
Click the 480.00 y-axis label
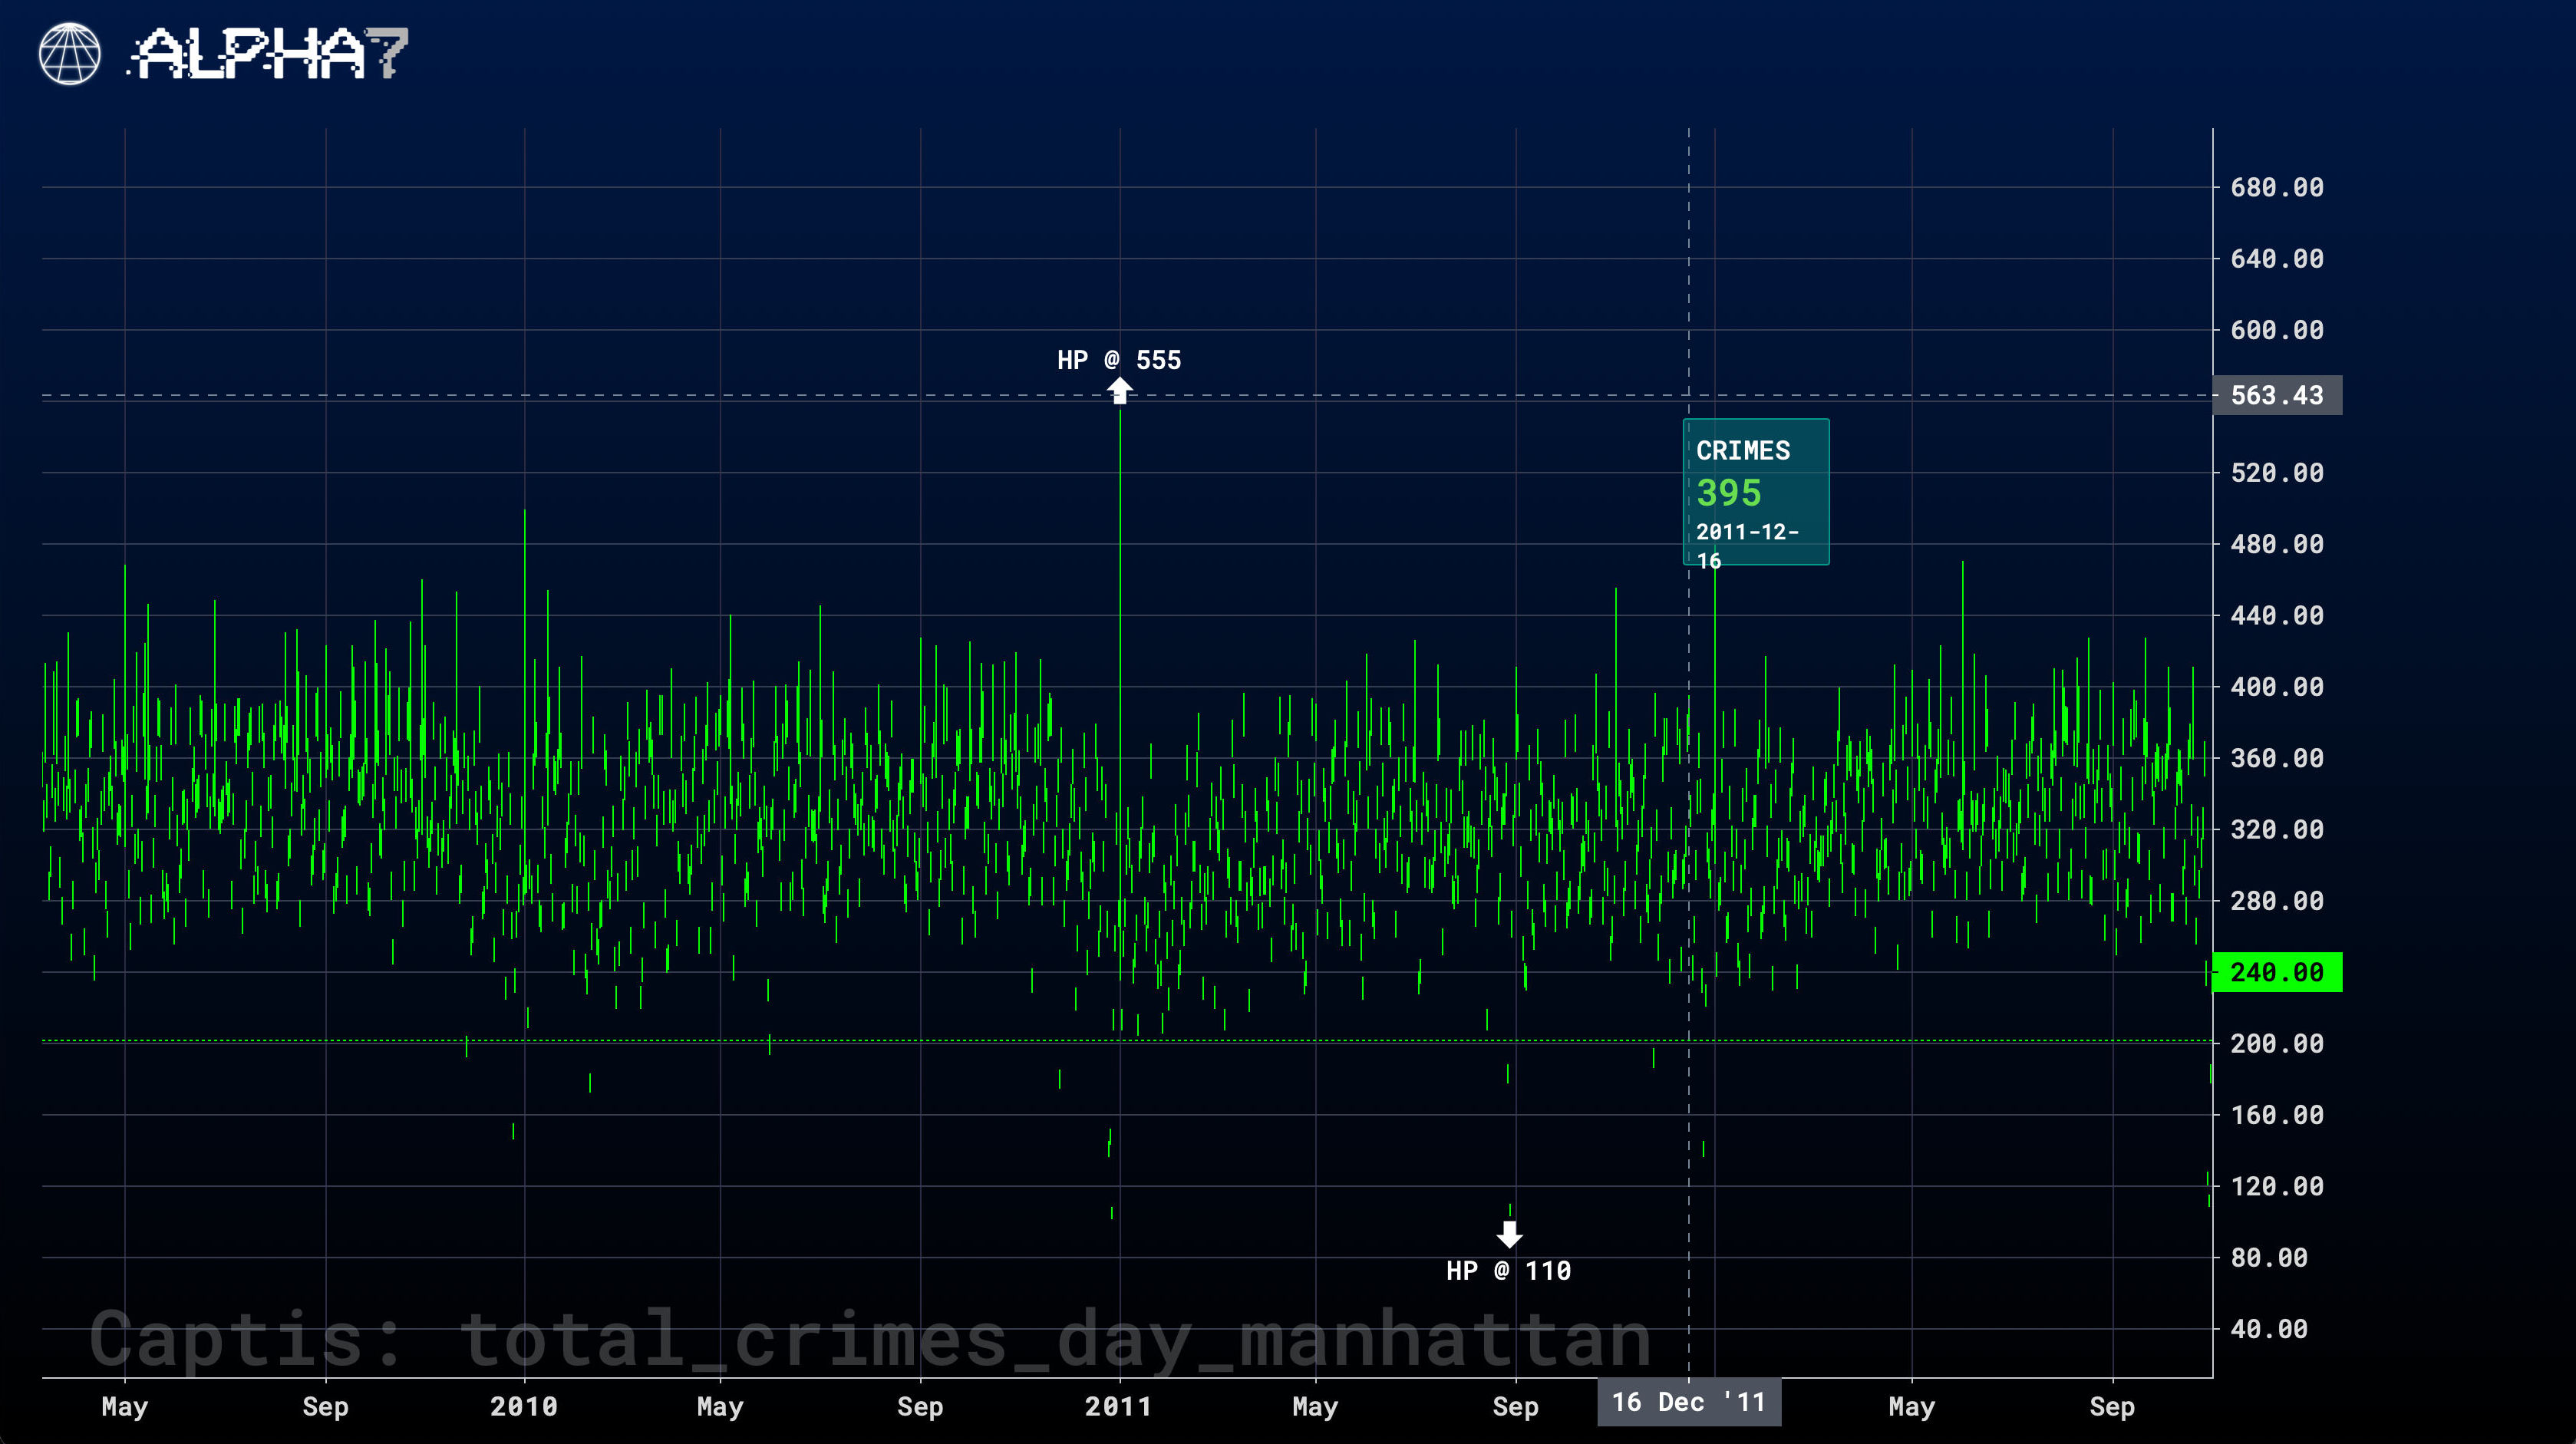pos(2277,544)
